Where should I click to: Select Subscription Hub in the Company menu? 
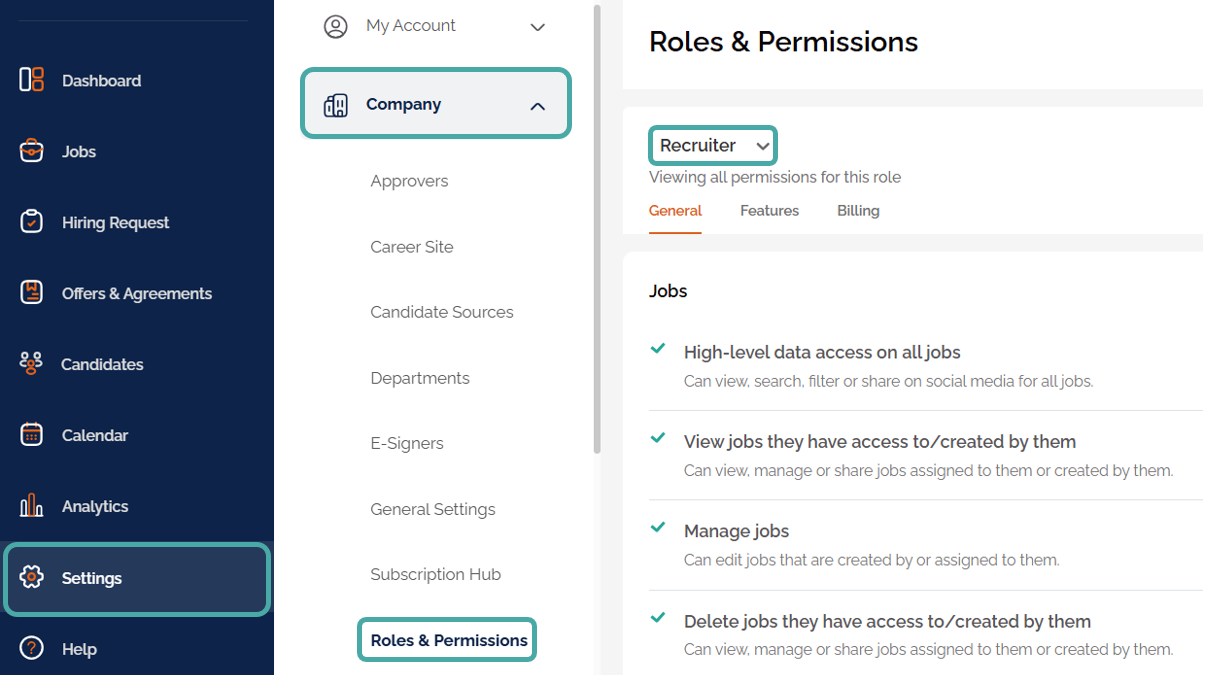click(436, 575)
